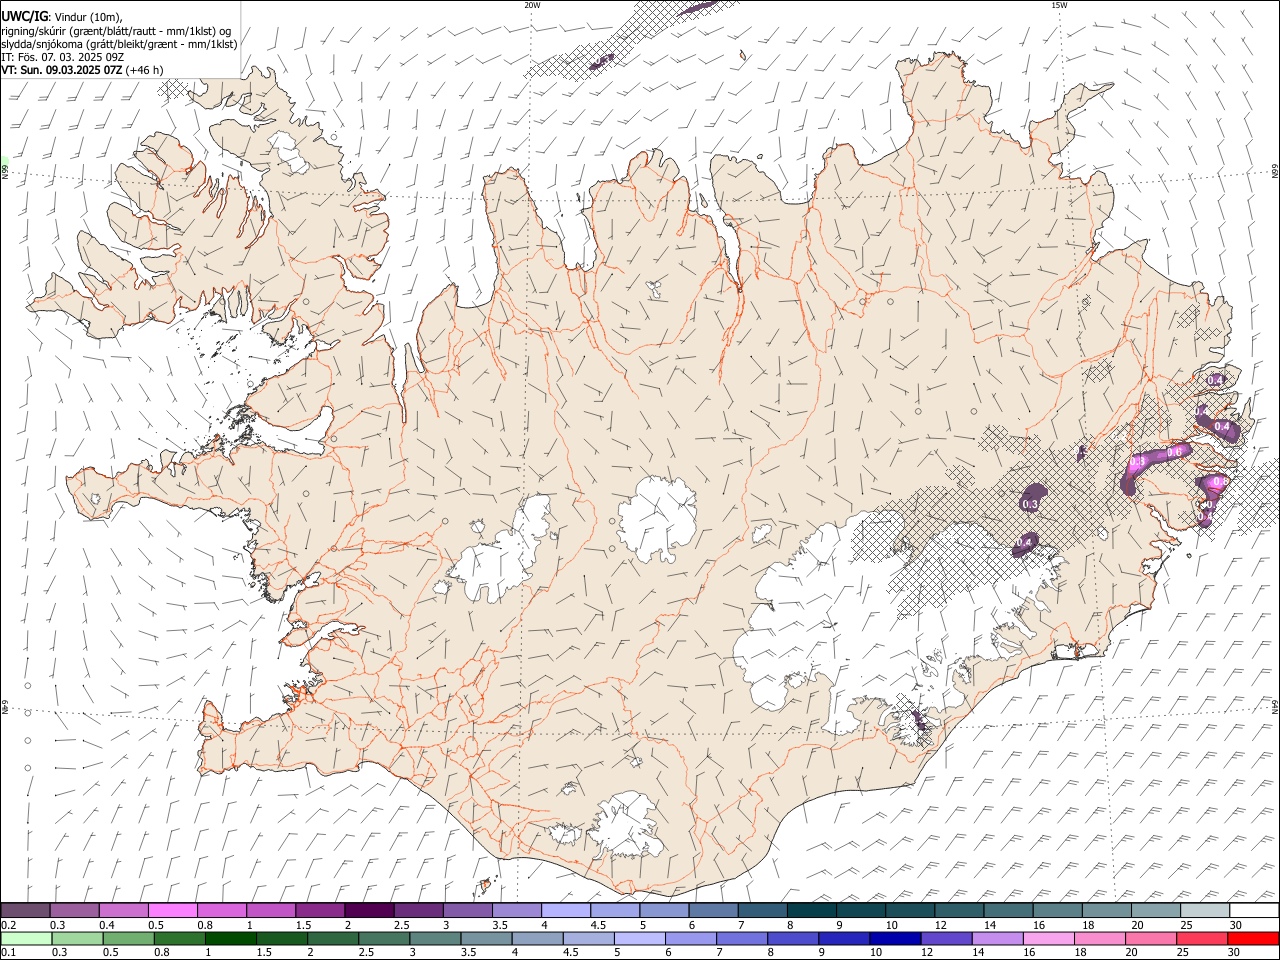
Task: Click the 'slydda/snjókoma' legend description line
Action: pyautogui.click(x=119, y=44)
